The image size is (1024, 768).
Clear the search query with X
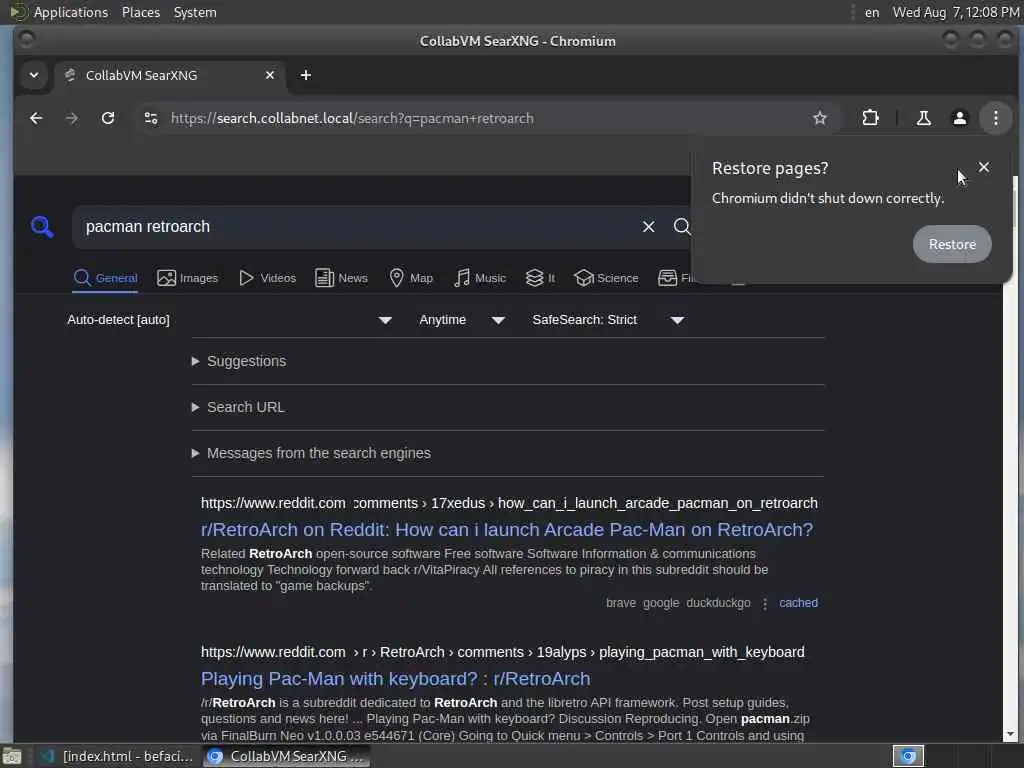pos(648,227)
